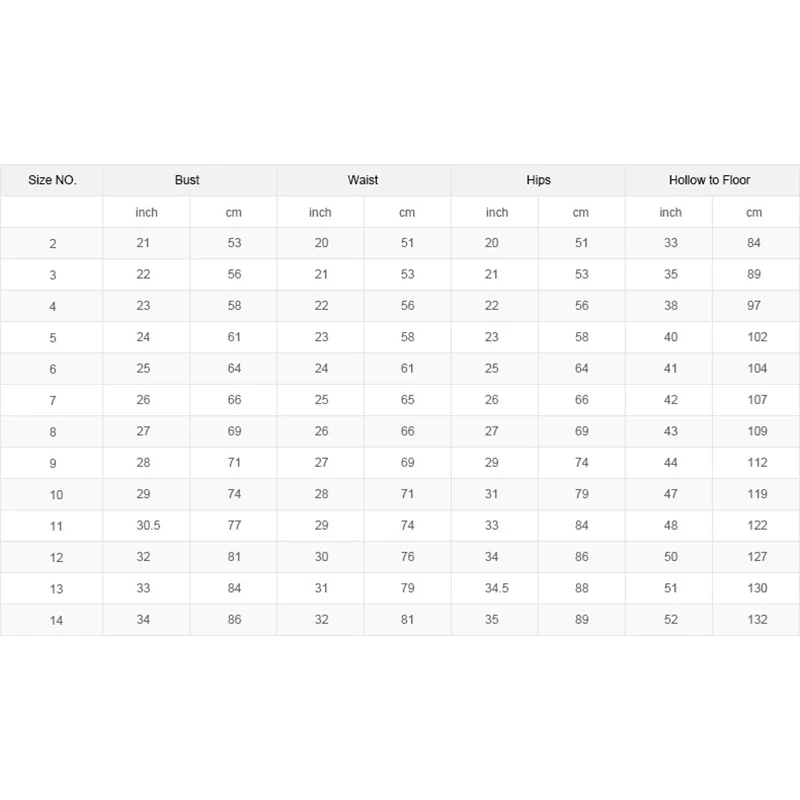Click the 34.5 hips inch cell
800x800 pixels.
click(497, 588)
